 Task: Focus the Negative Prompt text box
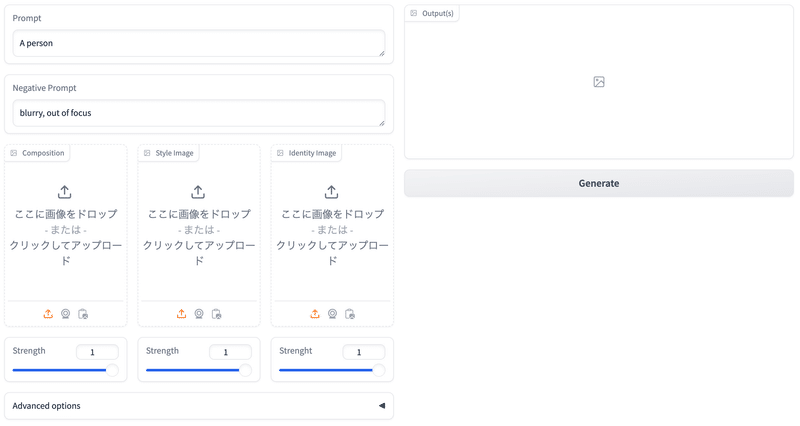[x=199, y=113]
